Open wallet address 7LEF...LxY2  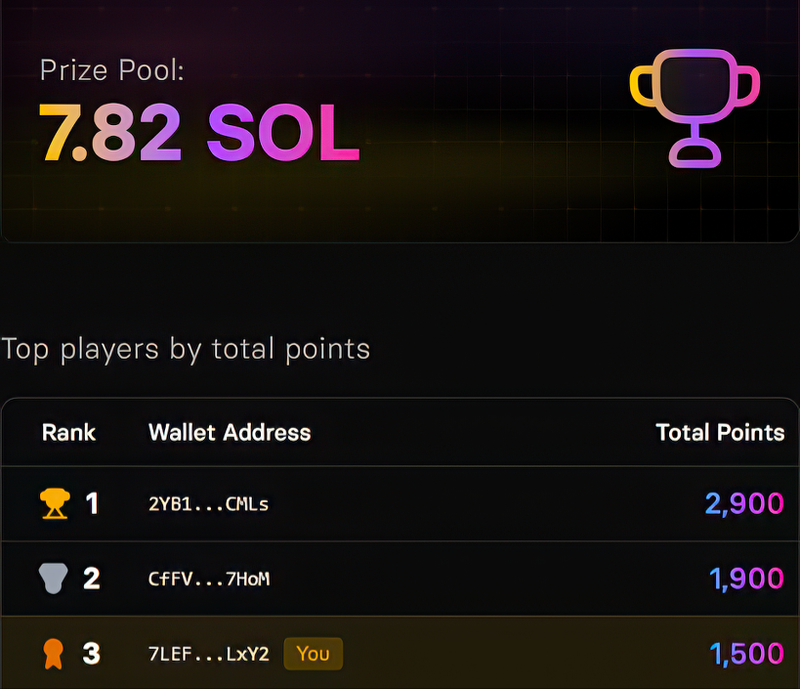[x=208, y=654]
